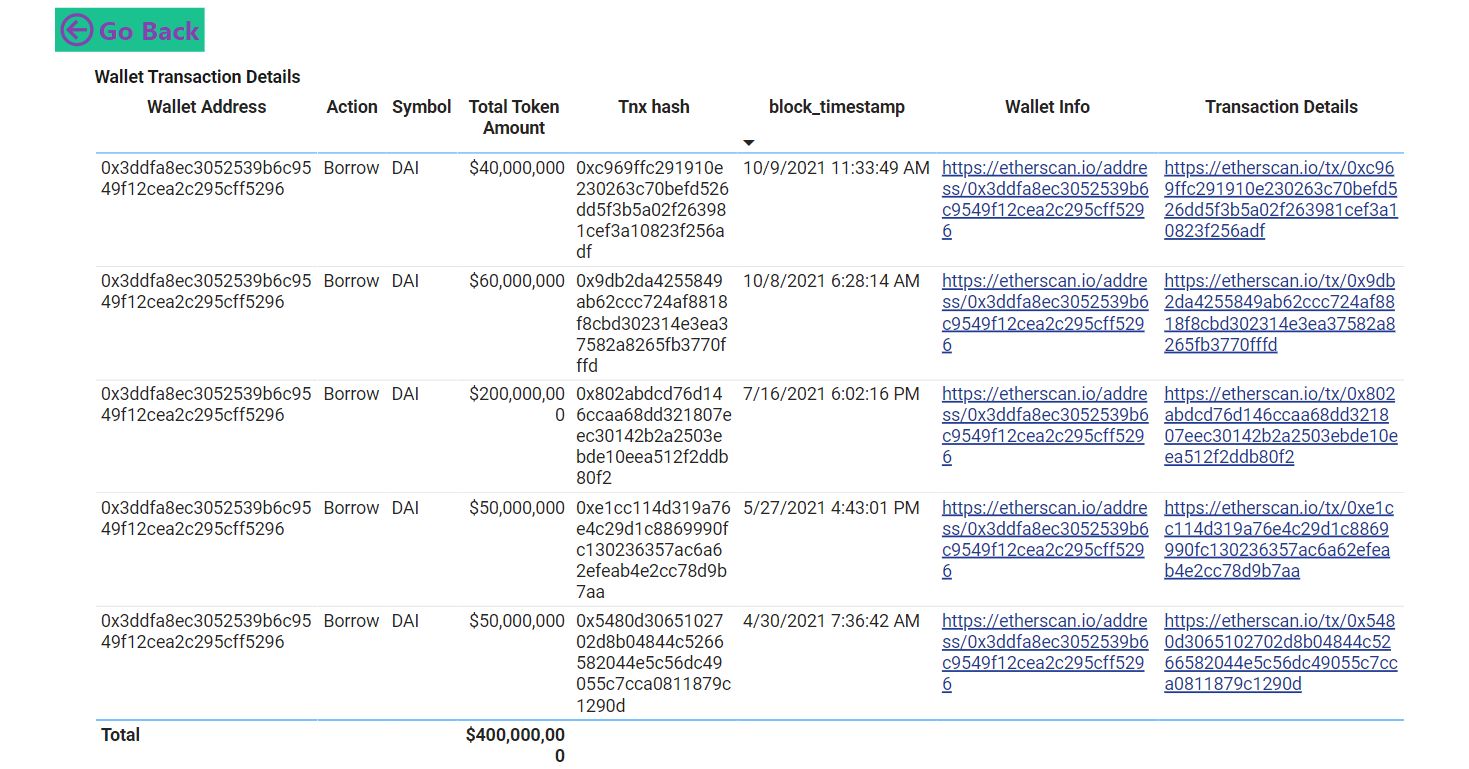Image resolution: width=1469 pixels, height=769 pixels.
Task: Click wallet address in the 4/30/2021 row
Action: click(x=206, y=631)
